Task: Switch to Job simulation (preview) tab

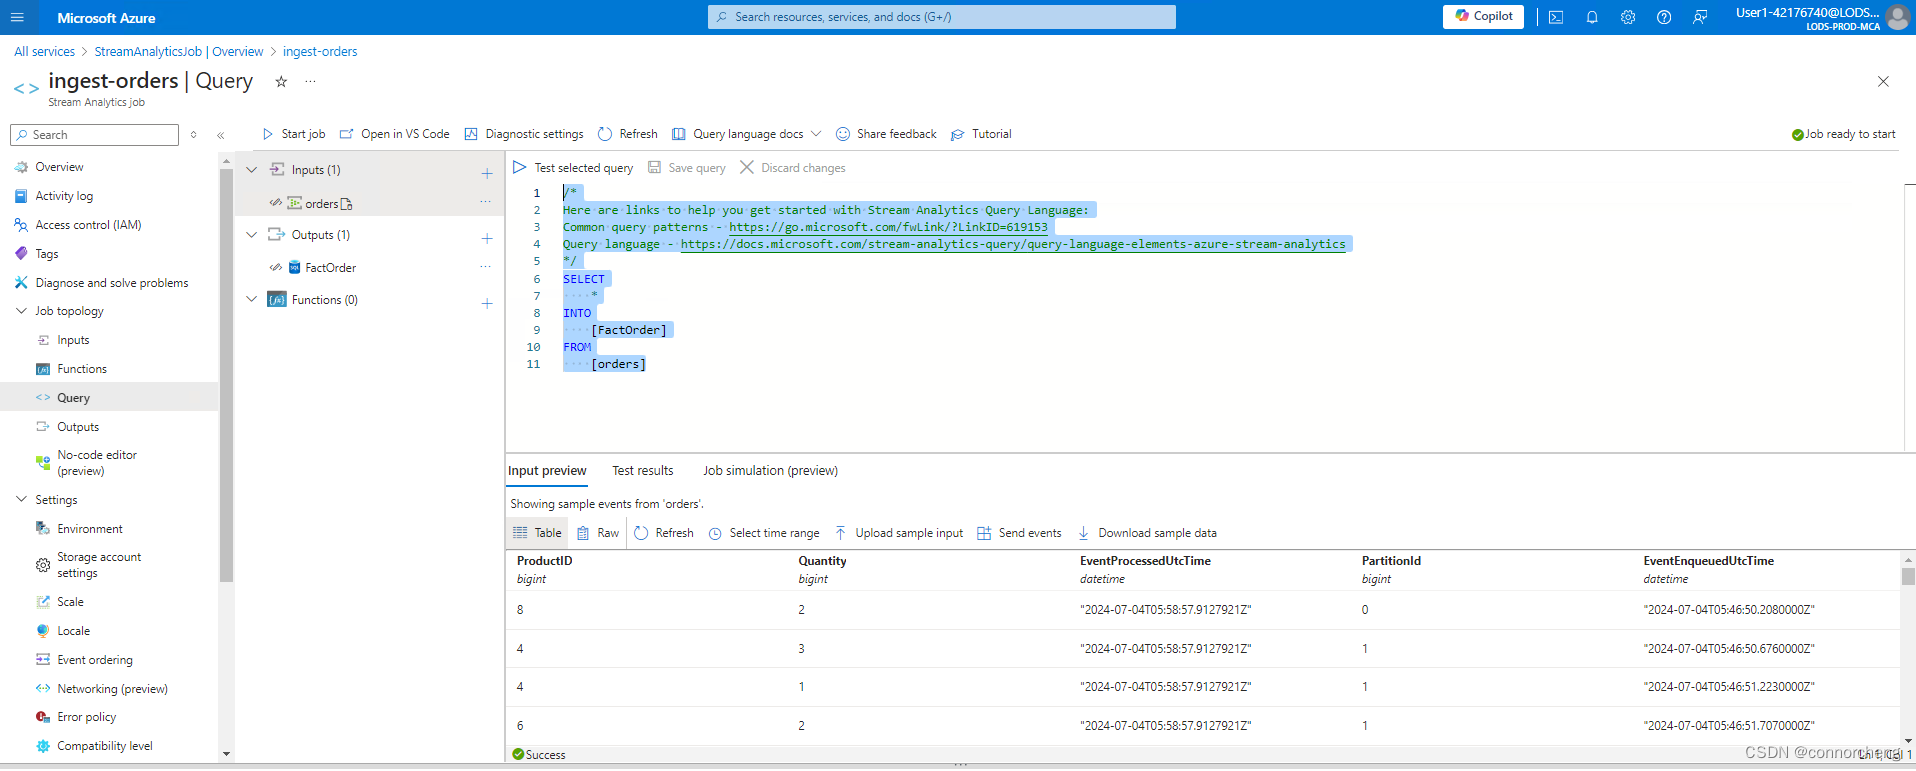Action: (770, 471)
